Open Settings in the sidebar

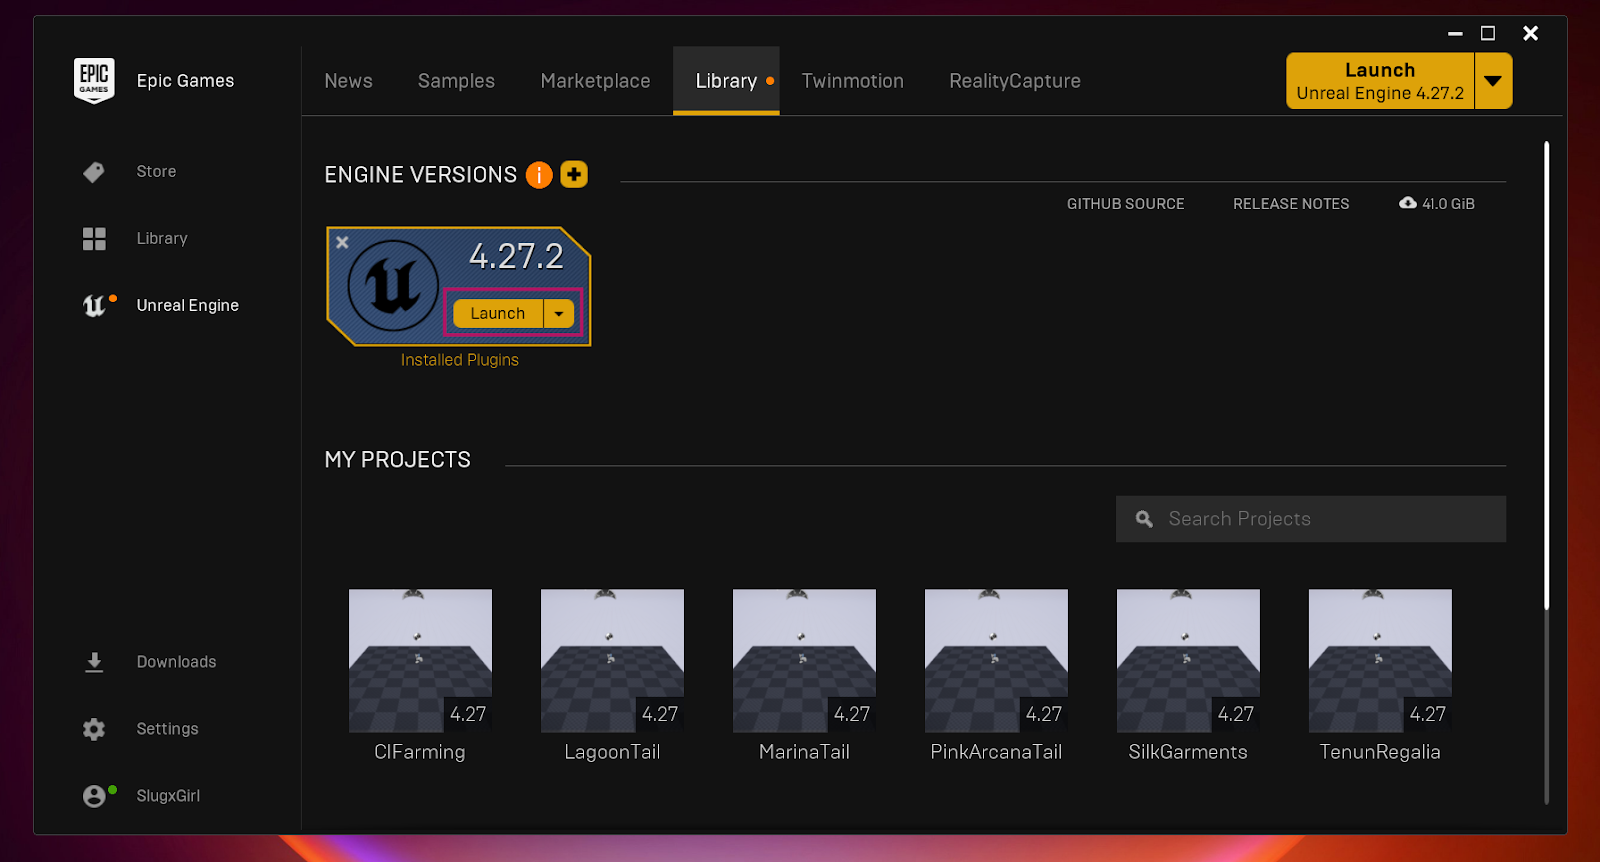[x=167, y=729]
